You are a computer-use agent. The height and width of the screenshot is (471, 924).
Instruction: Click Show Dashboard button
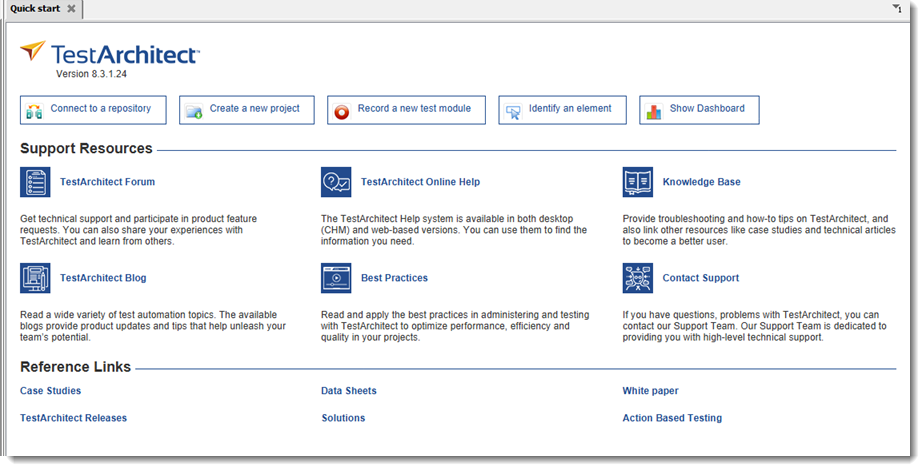pyautogui.click(x=699, y=110)
